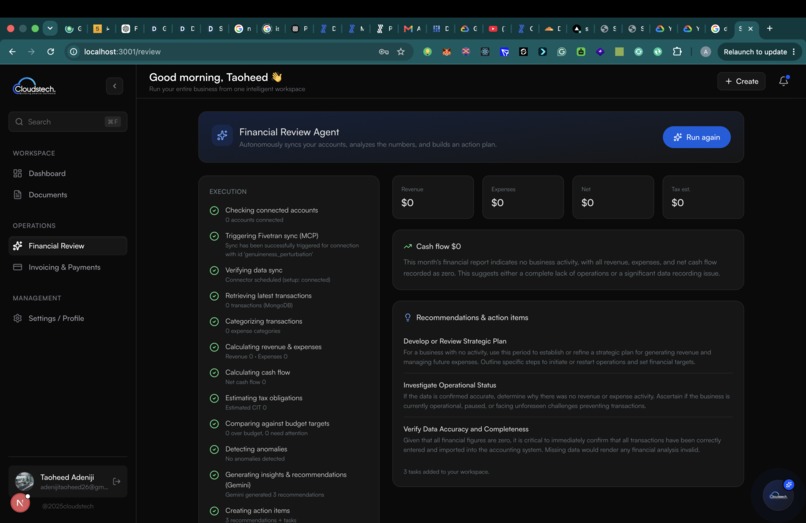Click 'Generating insights & recommendations' step
Viewport: 806px width, 523px height.
286,479
